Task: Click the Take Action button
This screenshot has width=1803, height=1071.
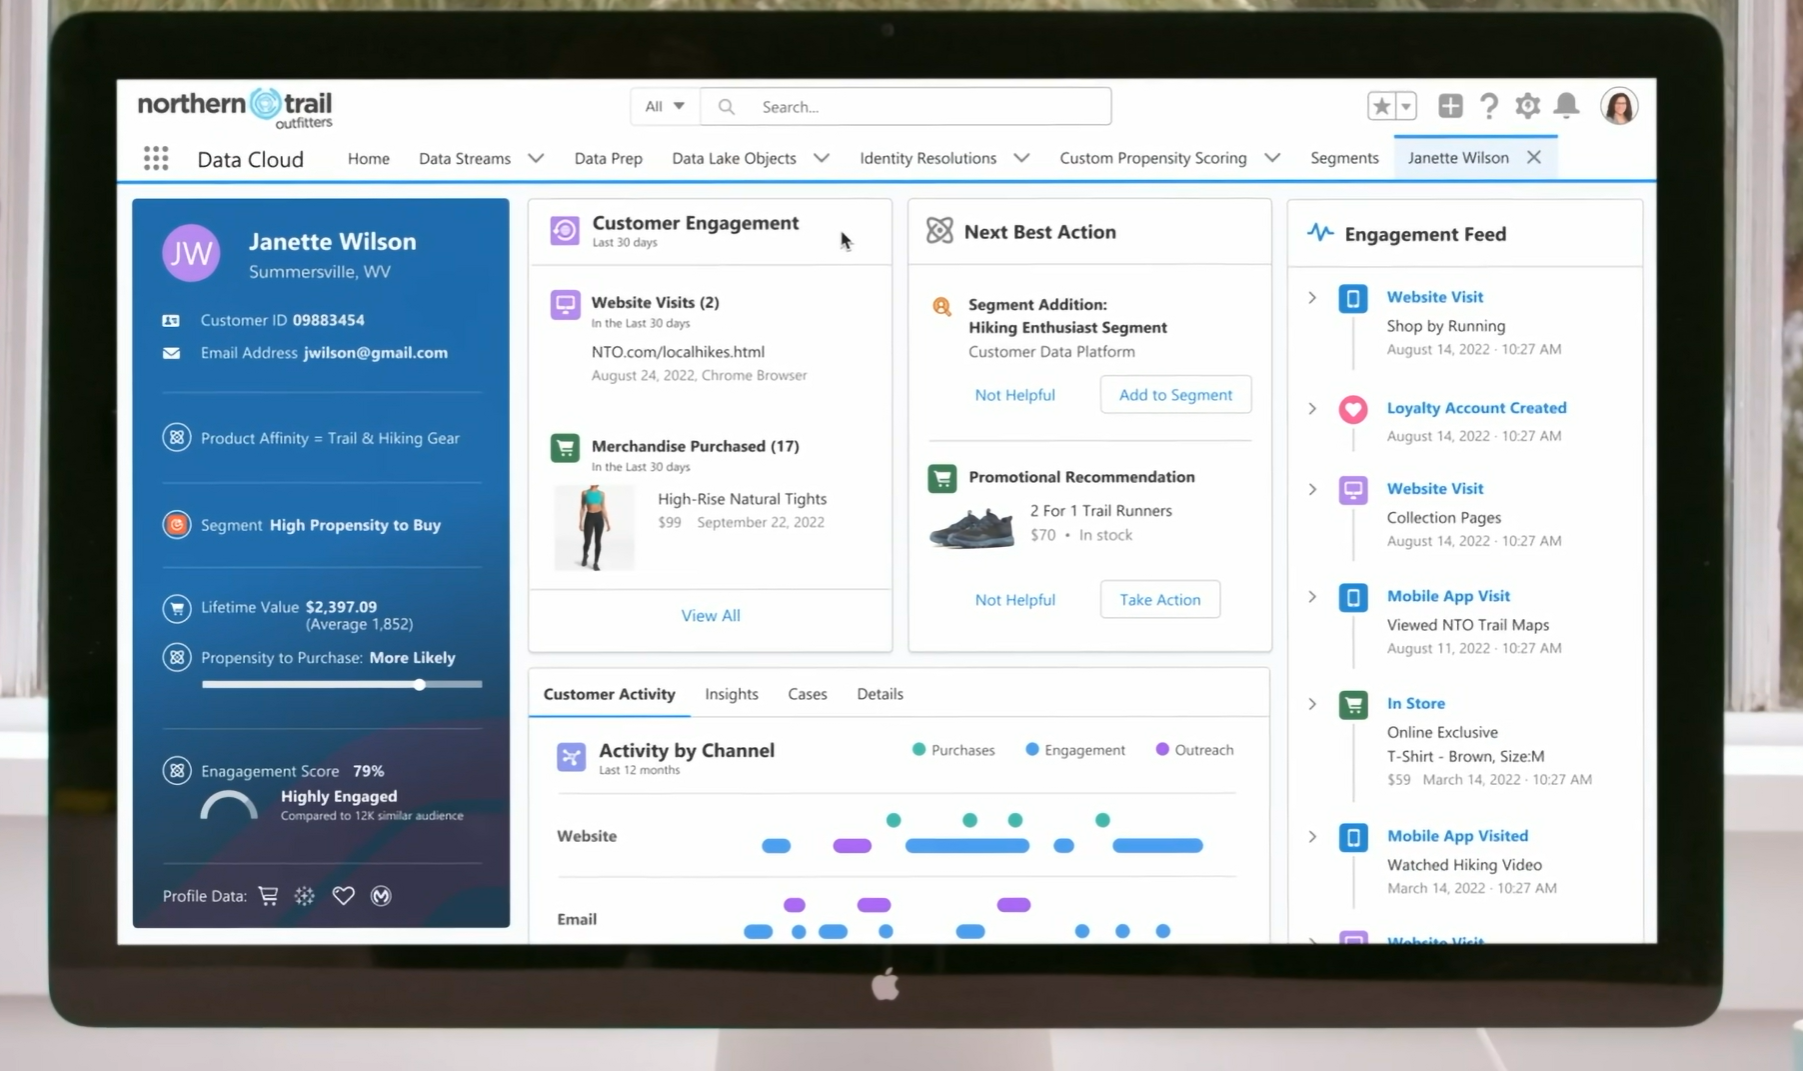Action: (1160, 600)
